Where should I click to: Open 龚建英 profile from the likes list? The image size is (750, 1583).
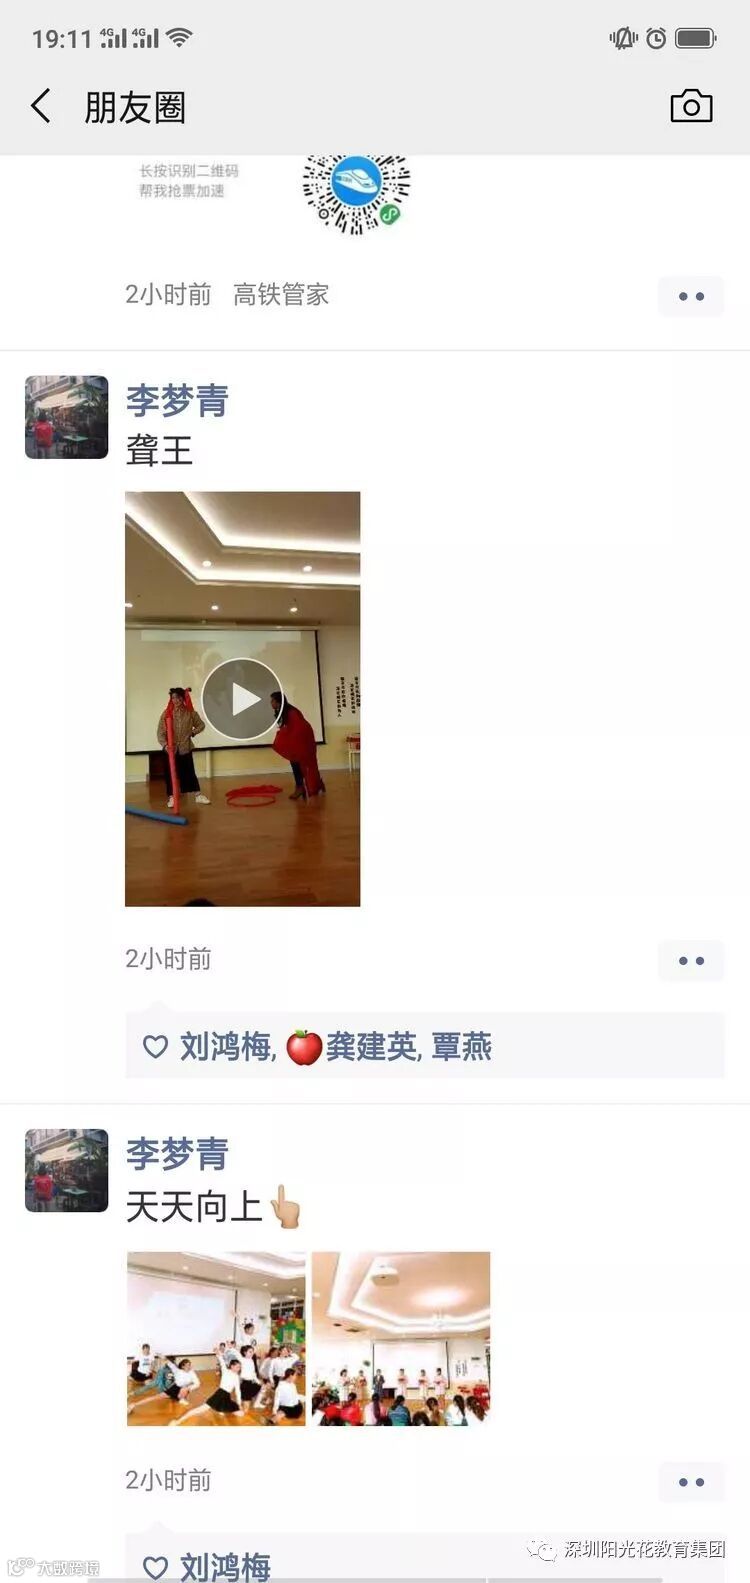point(371,1047)
